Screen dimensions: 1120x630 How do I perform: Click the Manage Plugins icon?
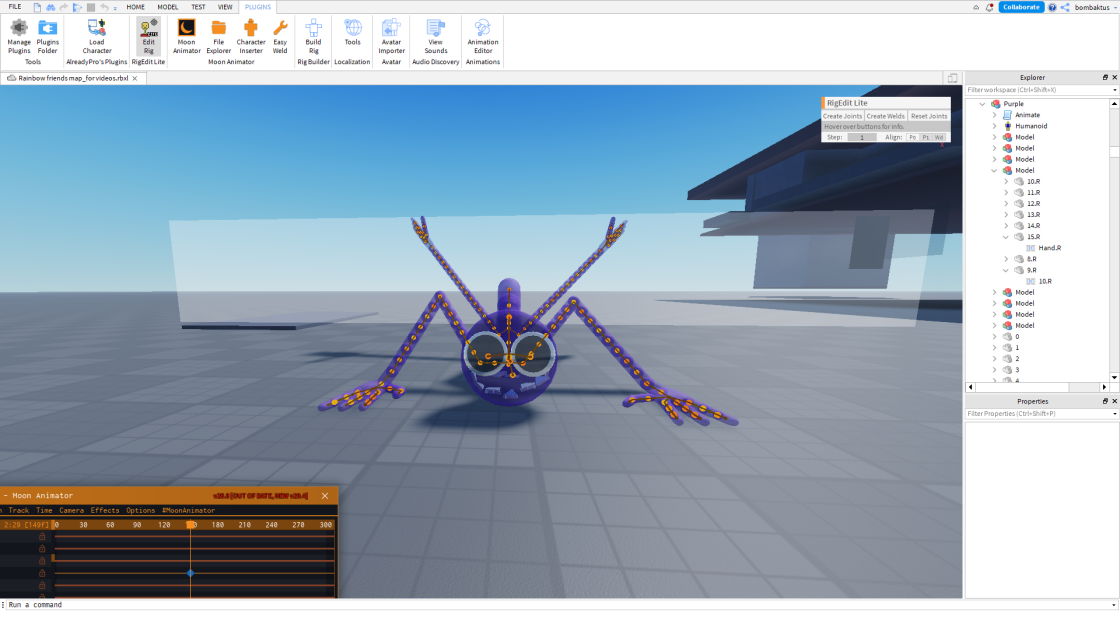(x=19, y=36)
